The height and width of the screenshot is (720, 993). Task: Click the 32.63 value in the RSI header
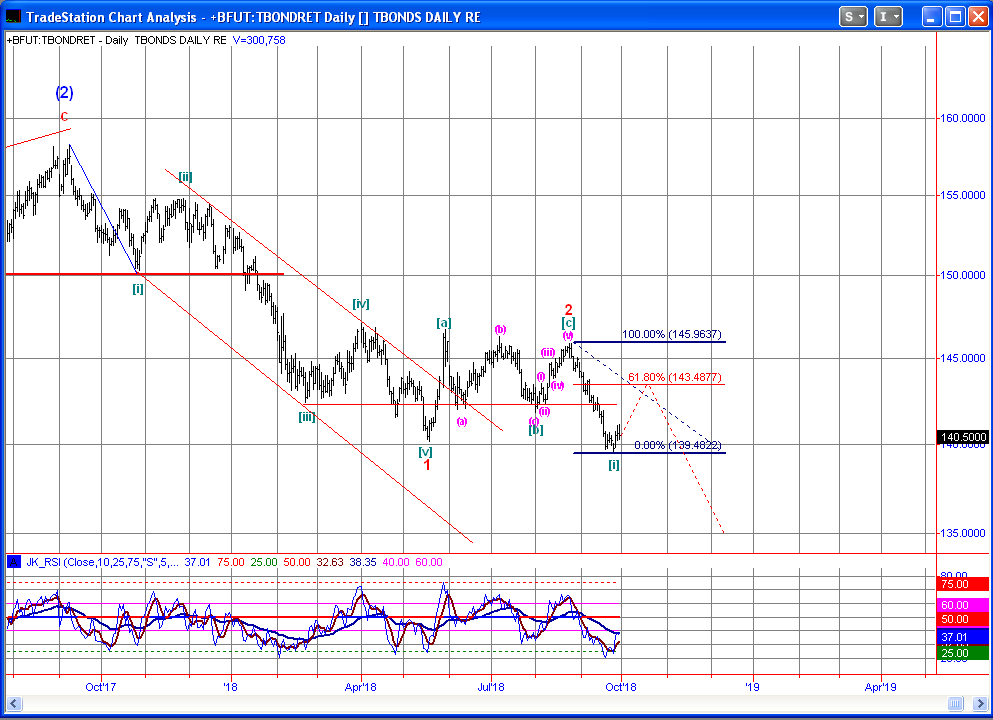pos(330,562)
